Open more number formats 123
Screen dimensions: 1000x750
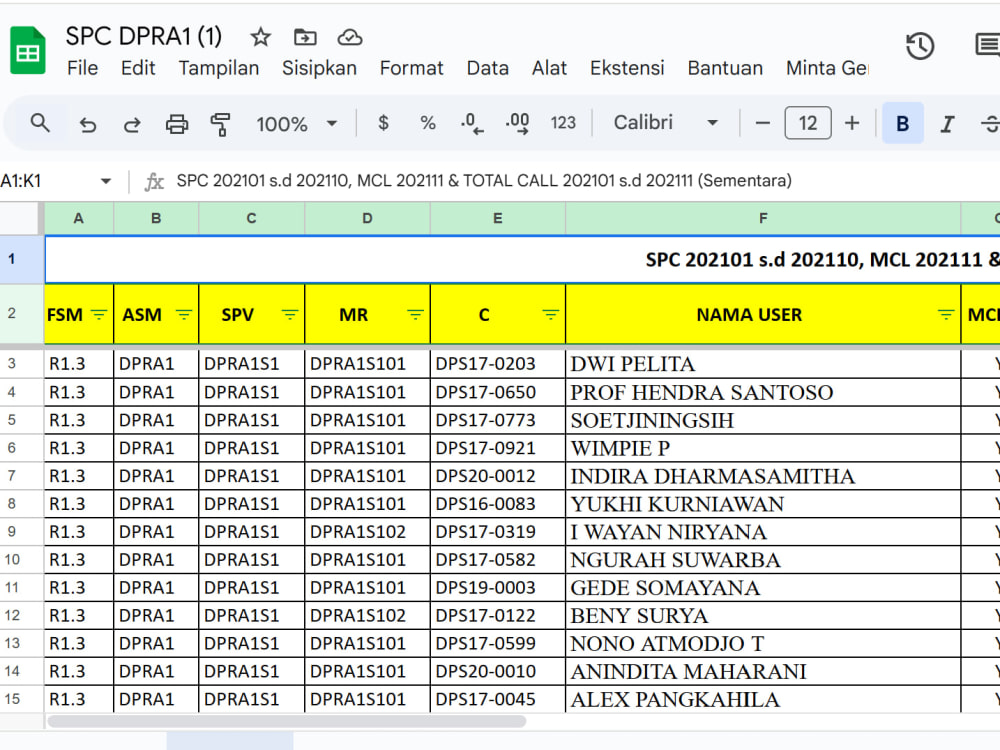click(x=563, y=122)
